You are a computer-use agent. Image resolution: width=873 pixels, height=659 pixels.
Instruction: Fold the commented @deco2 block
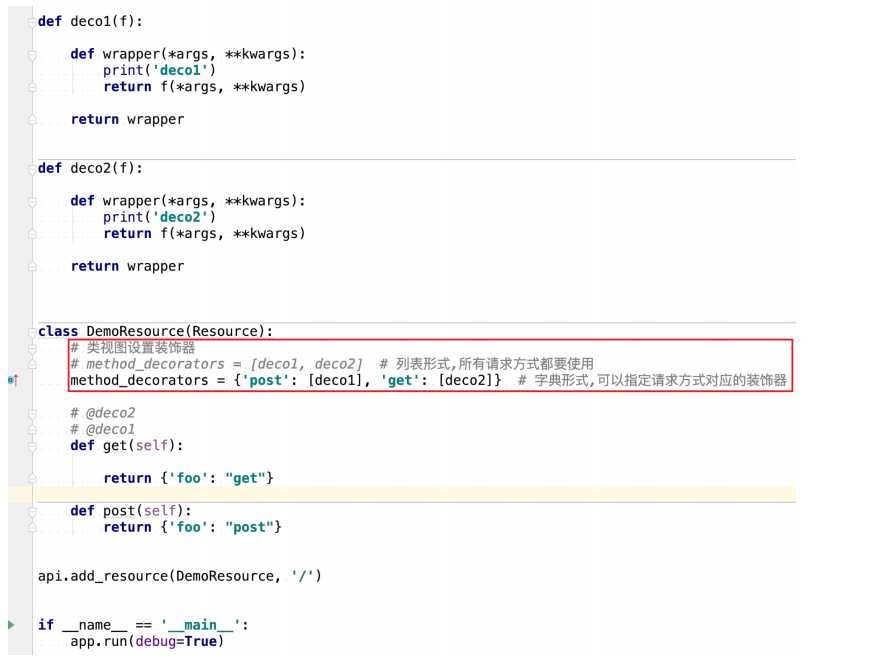[32, 414]
